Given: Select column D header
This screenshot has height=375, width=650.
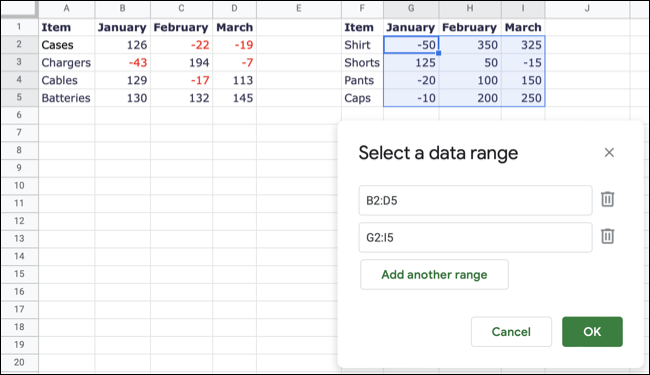Looking at the screenshot, I should coord(234,9).
